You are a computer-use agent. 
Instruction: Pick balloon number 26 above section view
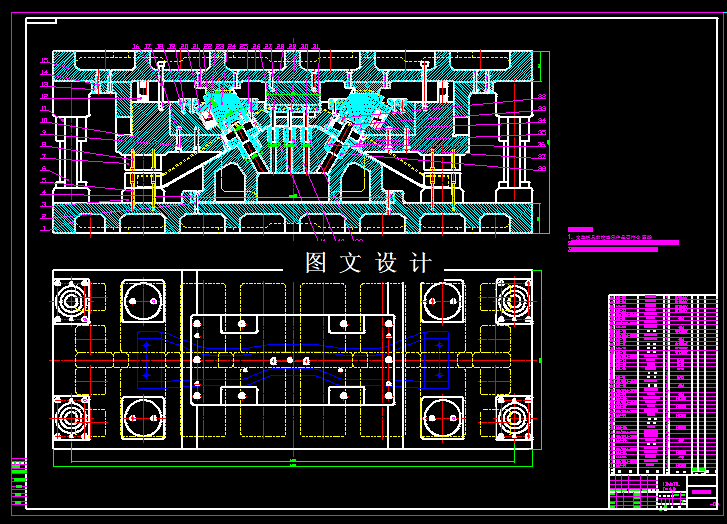point(256,46)
